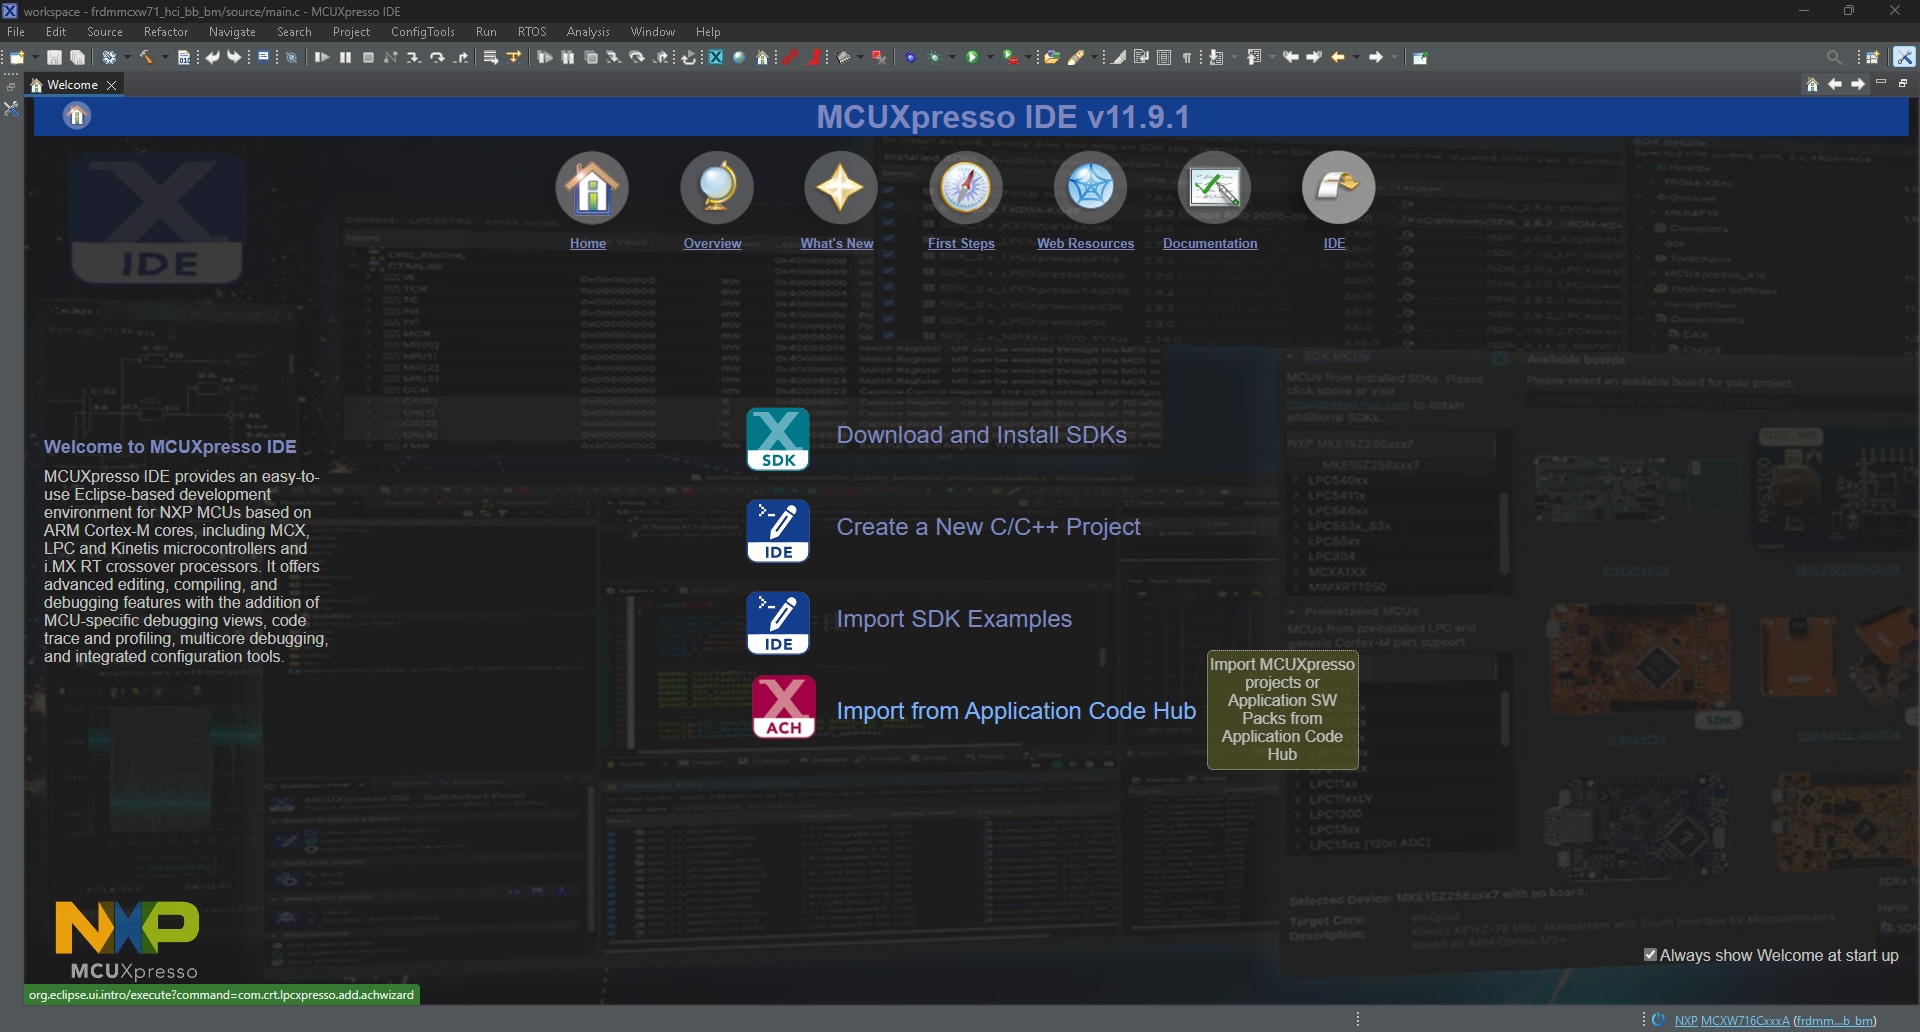
Task: Click the New project toolbar icon
Action: click(17, 57)
